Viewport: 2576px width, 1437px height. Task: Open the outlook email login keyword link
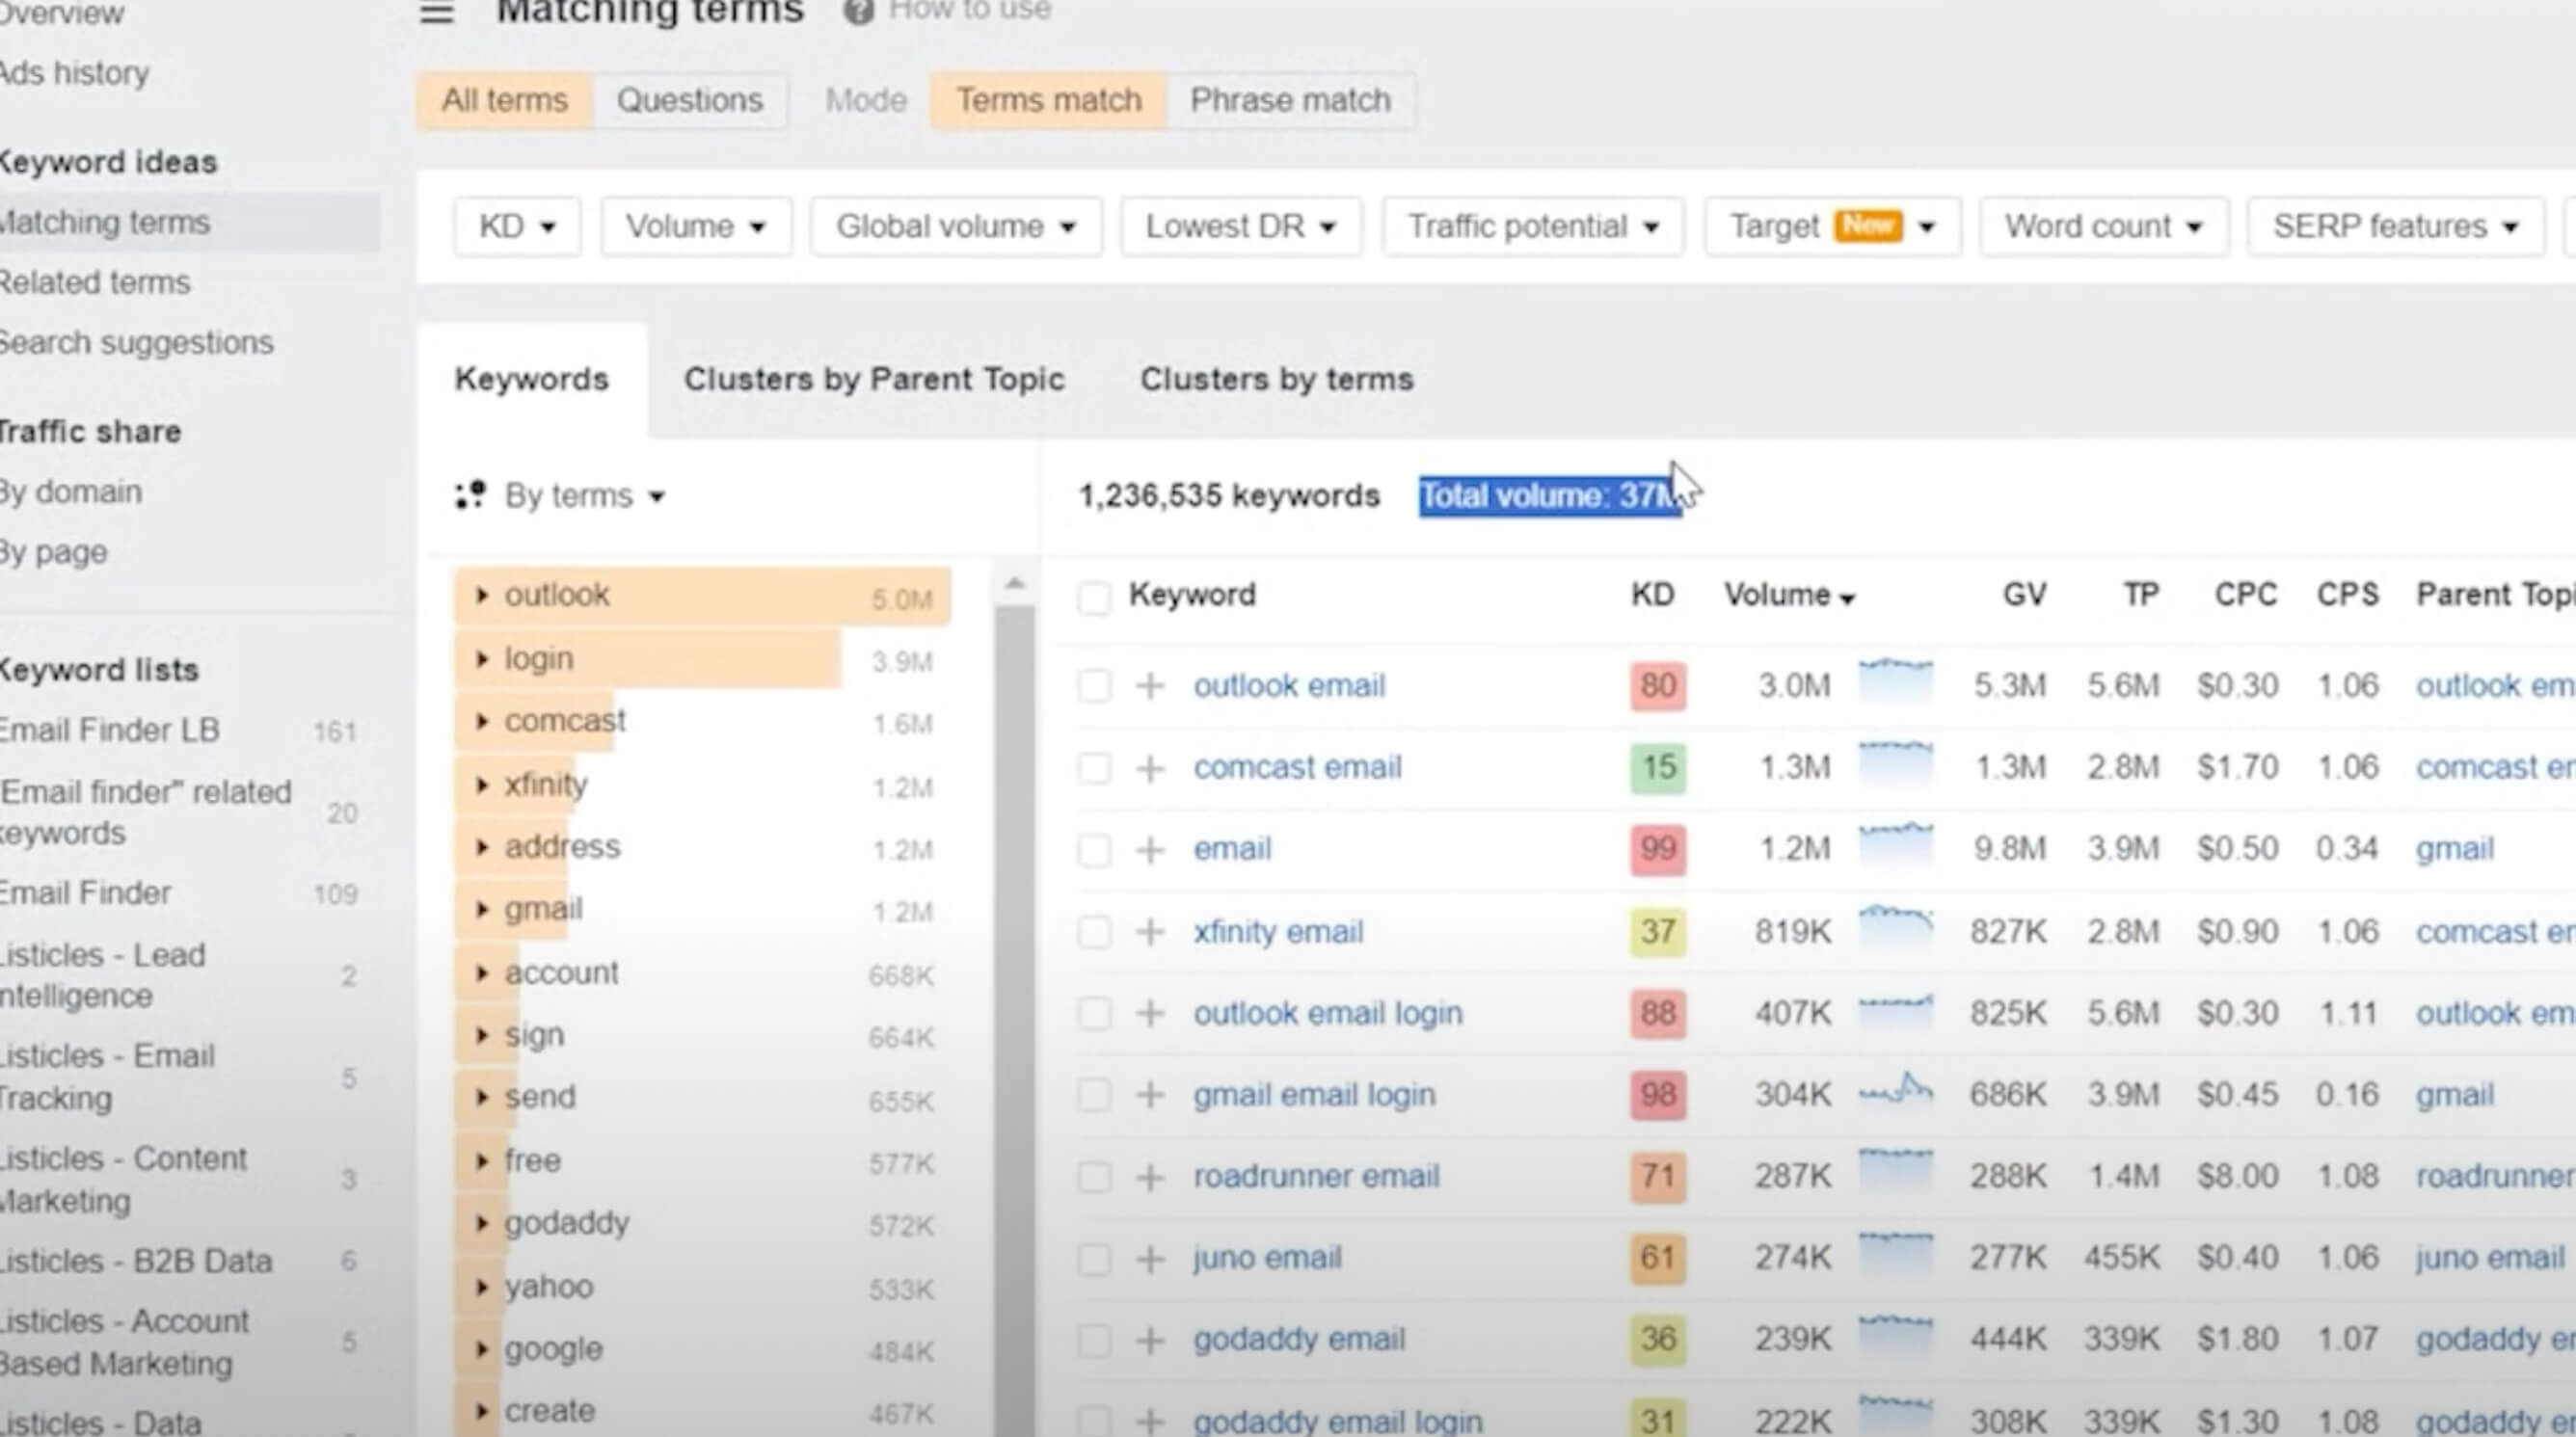1327,1014
